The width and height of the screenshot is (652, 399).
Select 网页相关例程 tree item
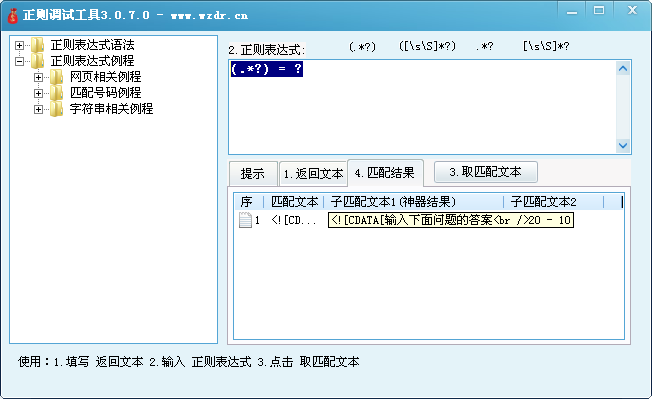(106, 77)
